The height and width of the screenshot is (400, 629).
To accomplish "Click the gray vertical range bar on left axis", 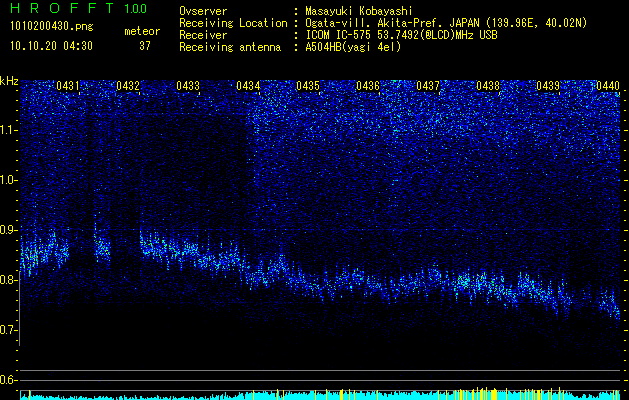I will (x=20, y=308).
